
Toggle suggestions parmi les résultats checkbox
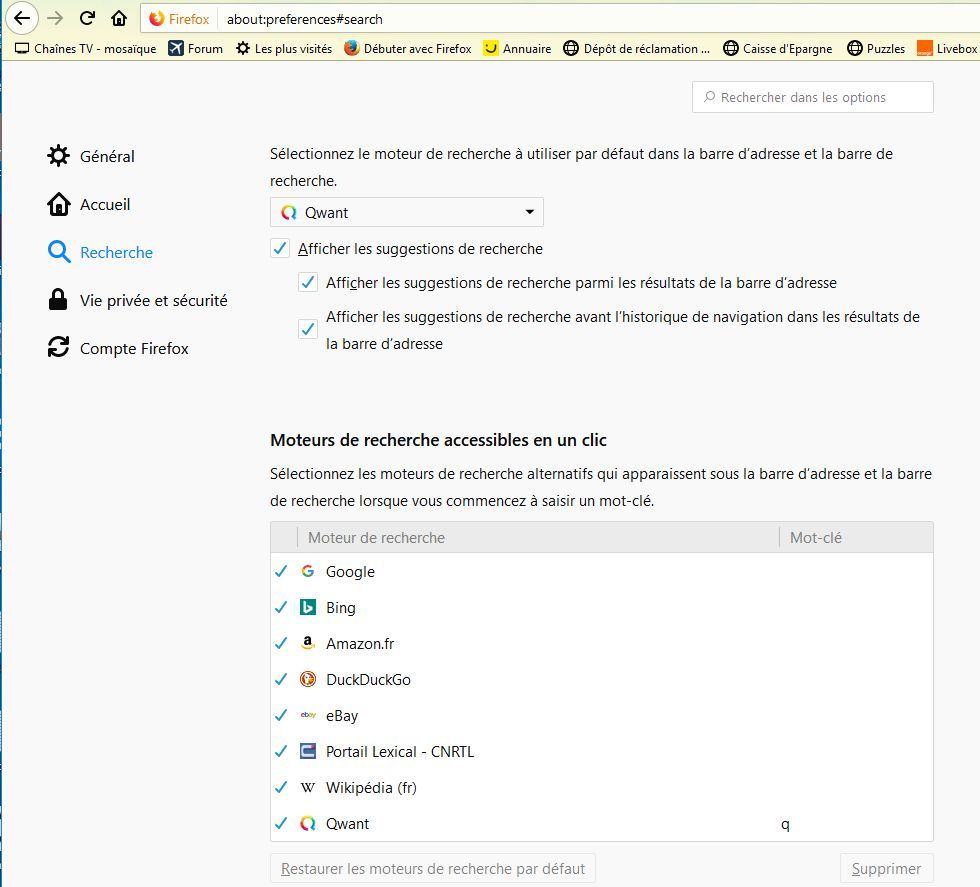click(x=308, y=283)
